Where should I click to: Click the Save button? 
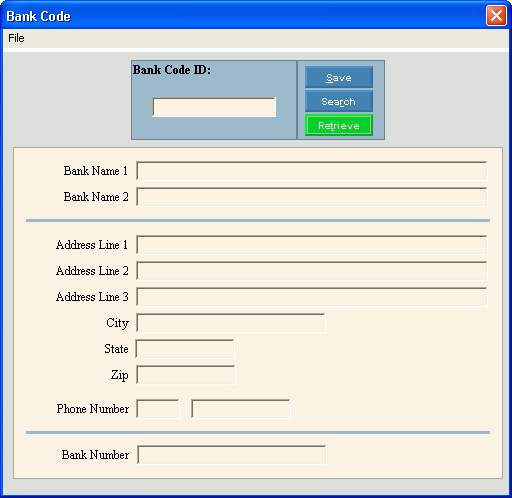339,77
